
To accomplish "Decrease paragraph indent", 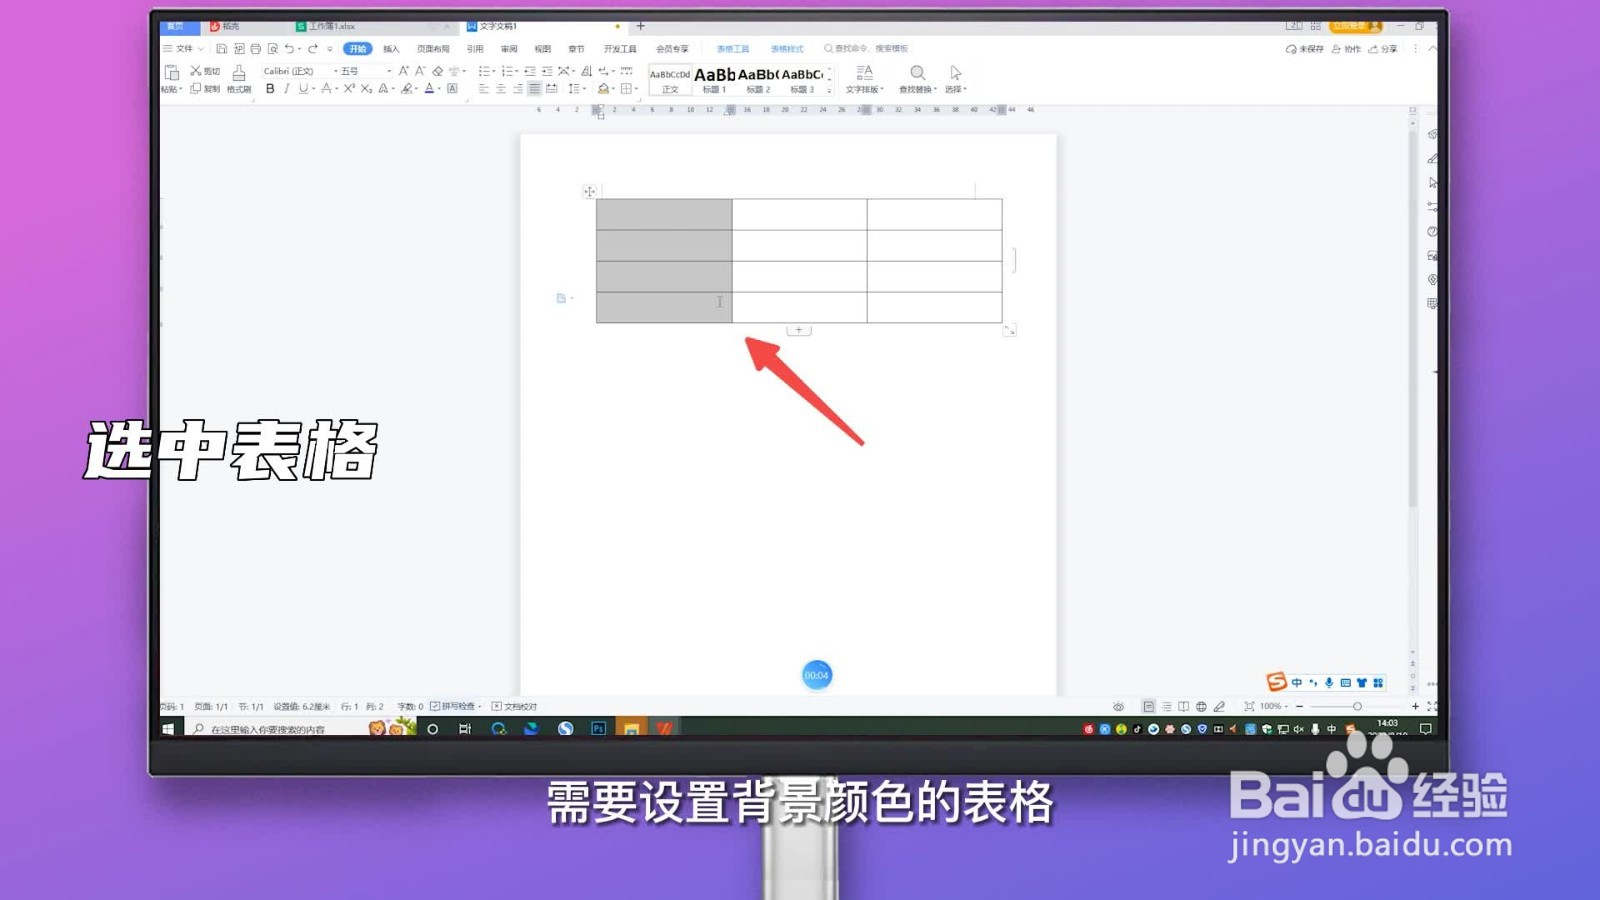I will click(530, 71).
